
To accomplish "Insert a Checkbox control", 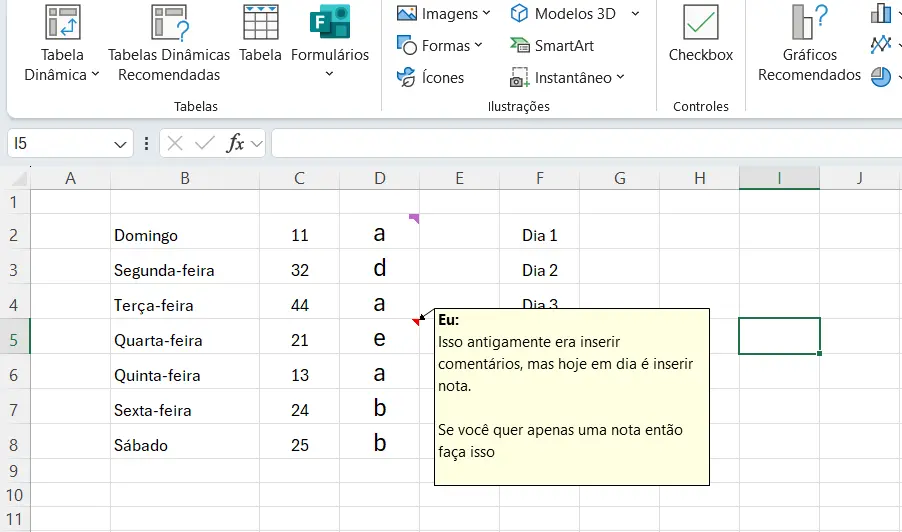I will tap(701, 33).
